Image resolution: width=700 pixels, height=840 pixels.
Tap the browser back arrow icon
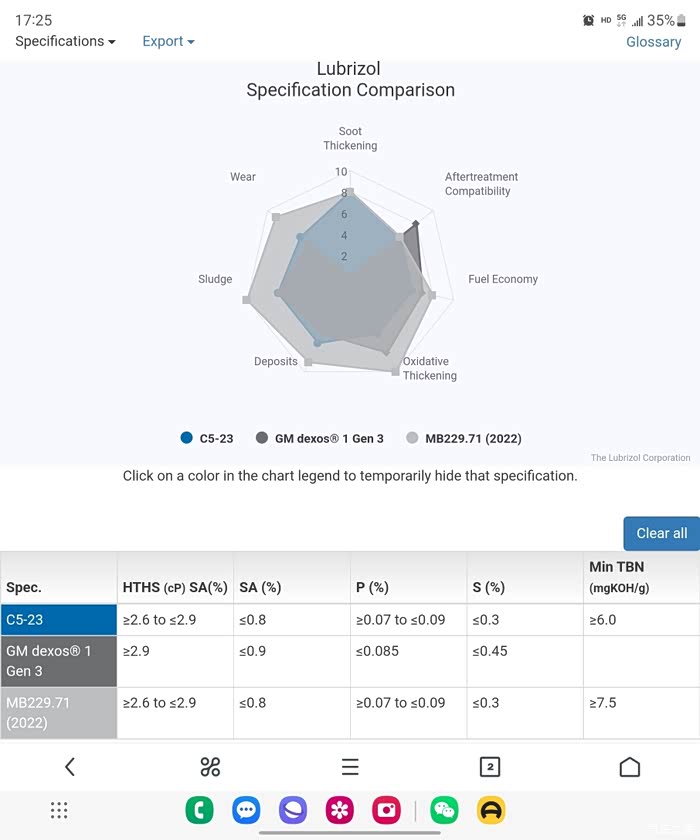(69, 767)
